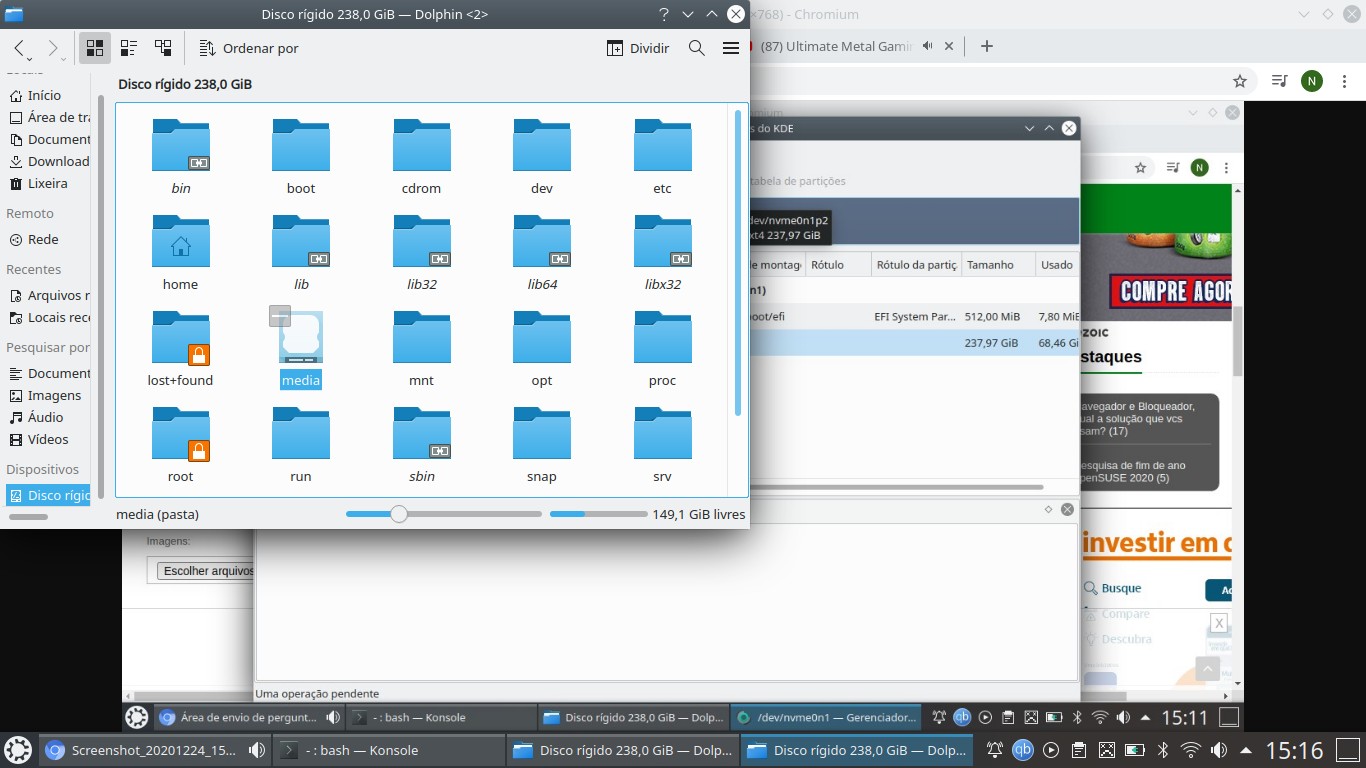Open Arquivos recentes entry under Recentes
The width and height of the screenshot is (1366, 768).
pyautogui.click(x=47, y=295)
